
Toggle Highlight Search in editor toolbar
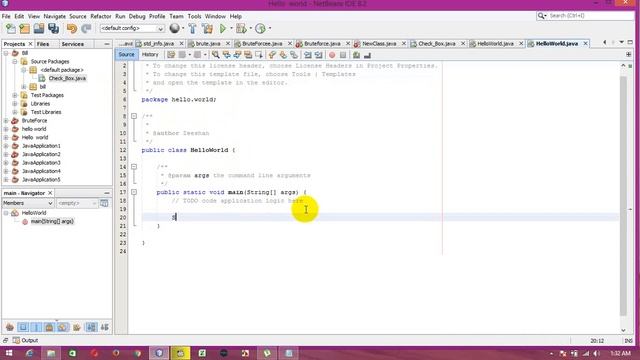point(248,55)
